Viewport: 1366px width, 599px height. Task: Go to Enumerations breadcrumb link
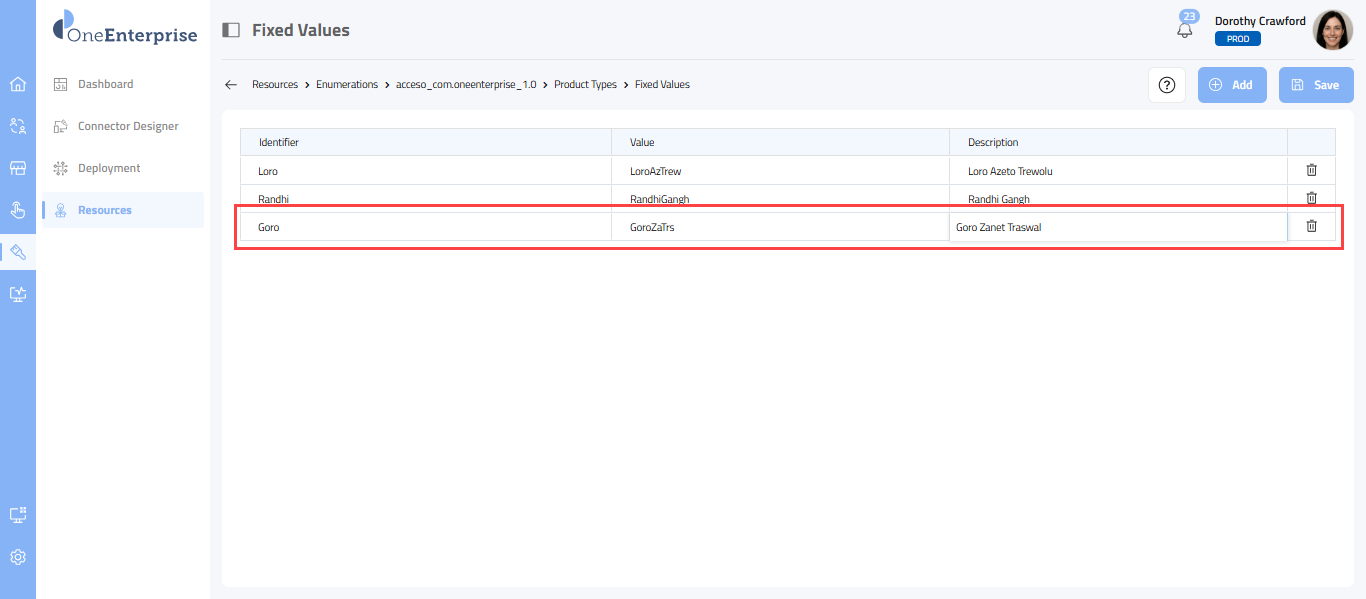pos(346,85)
